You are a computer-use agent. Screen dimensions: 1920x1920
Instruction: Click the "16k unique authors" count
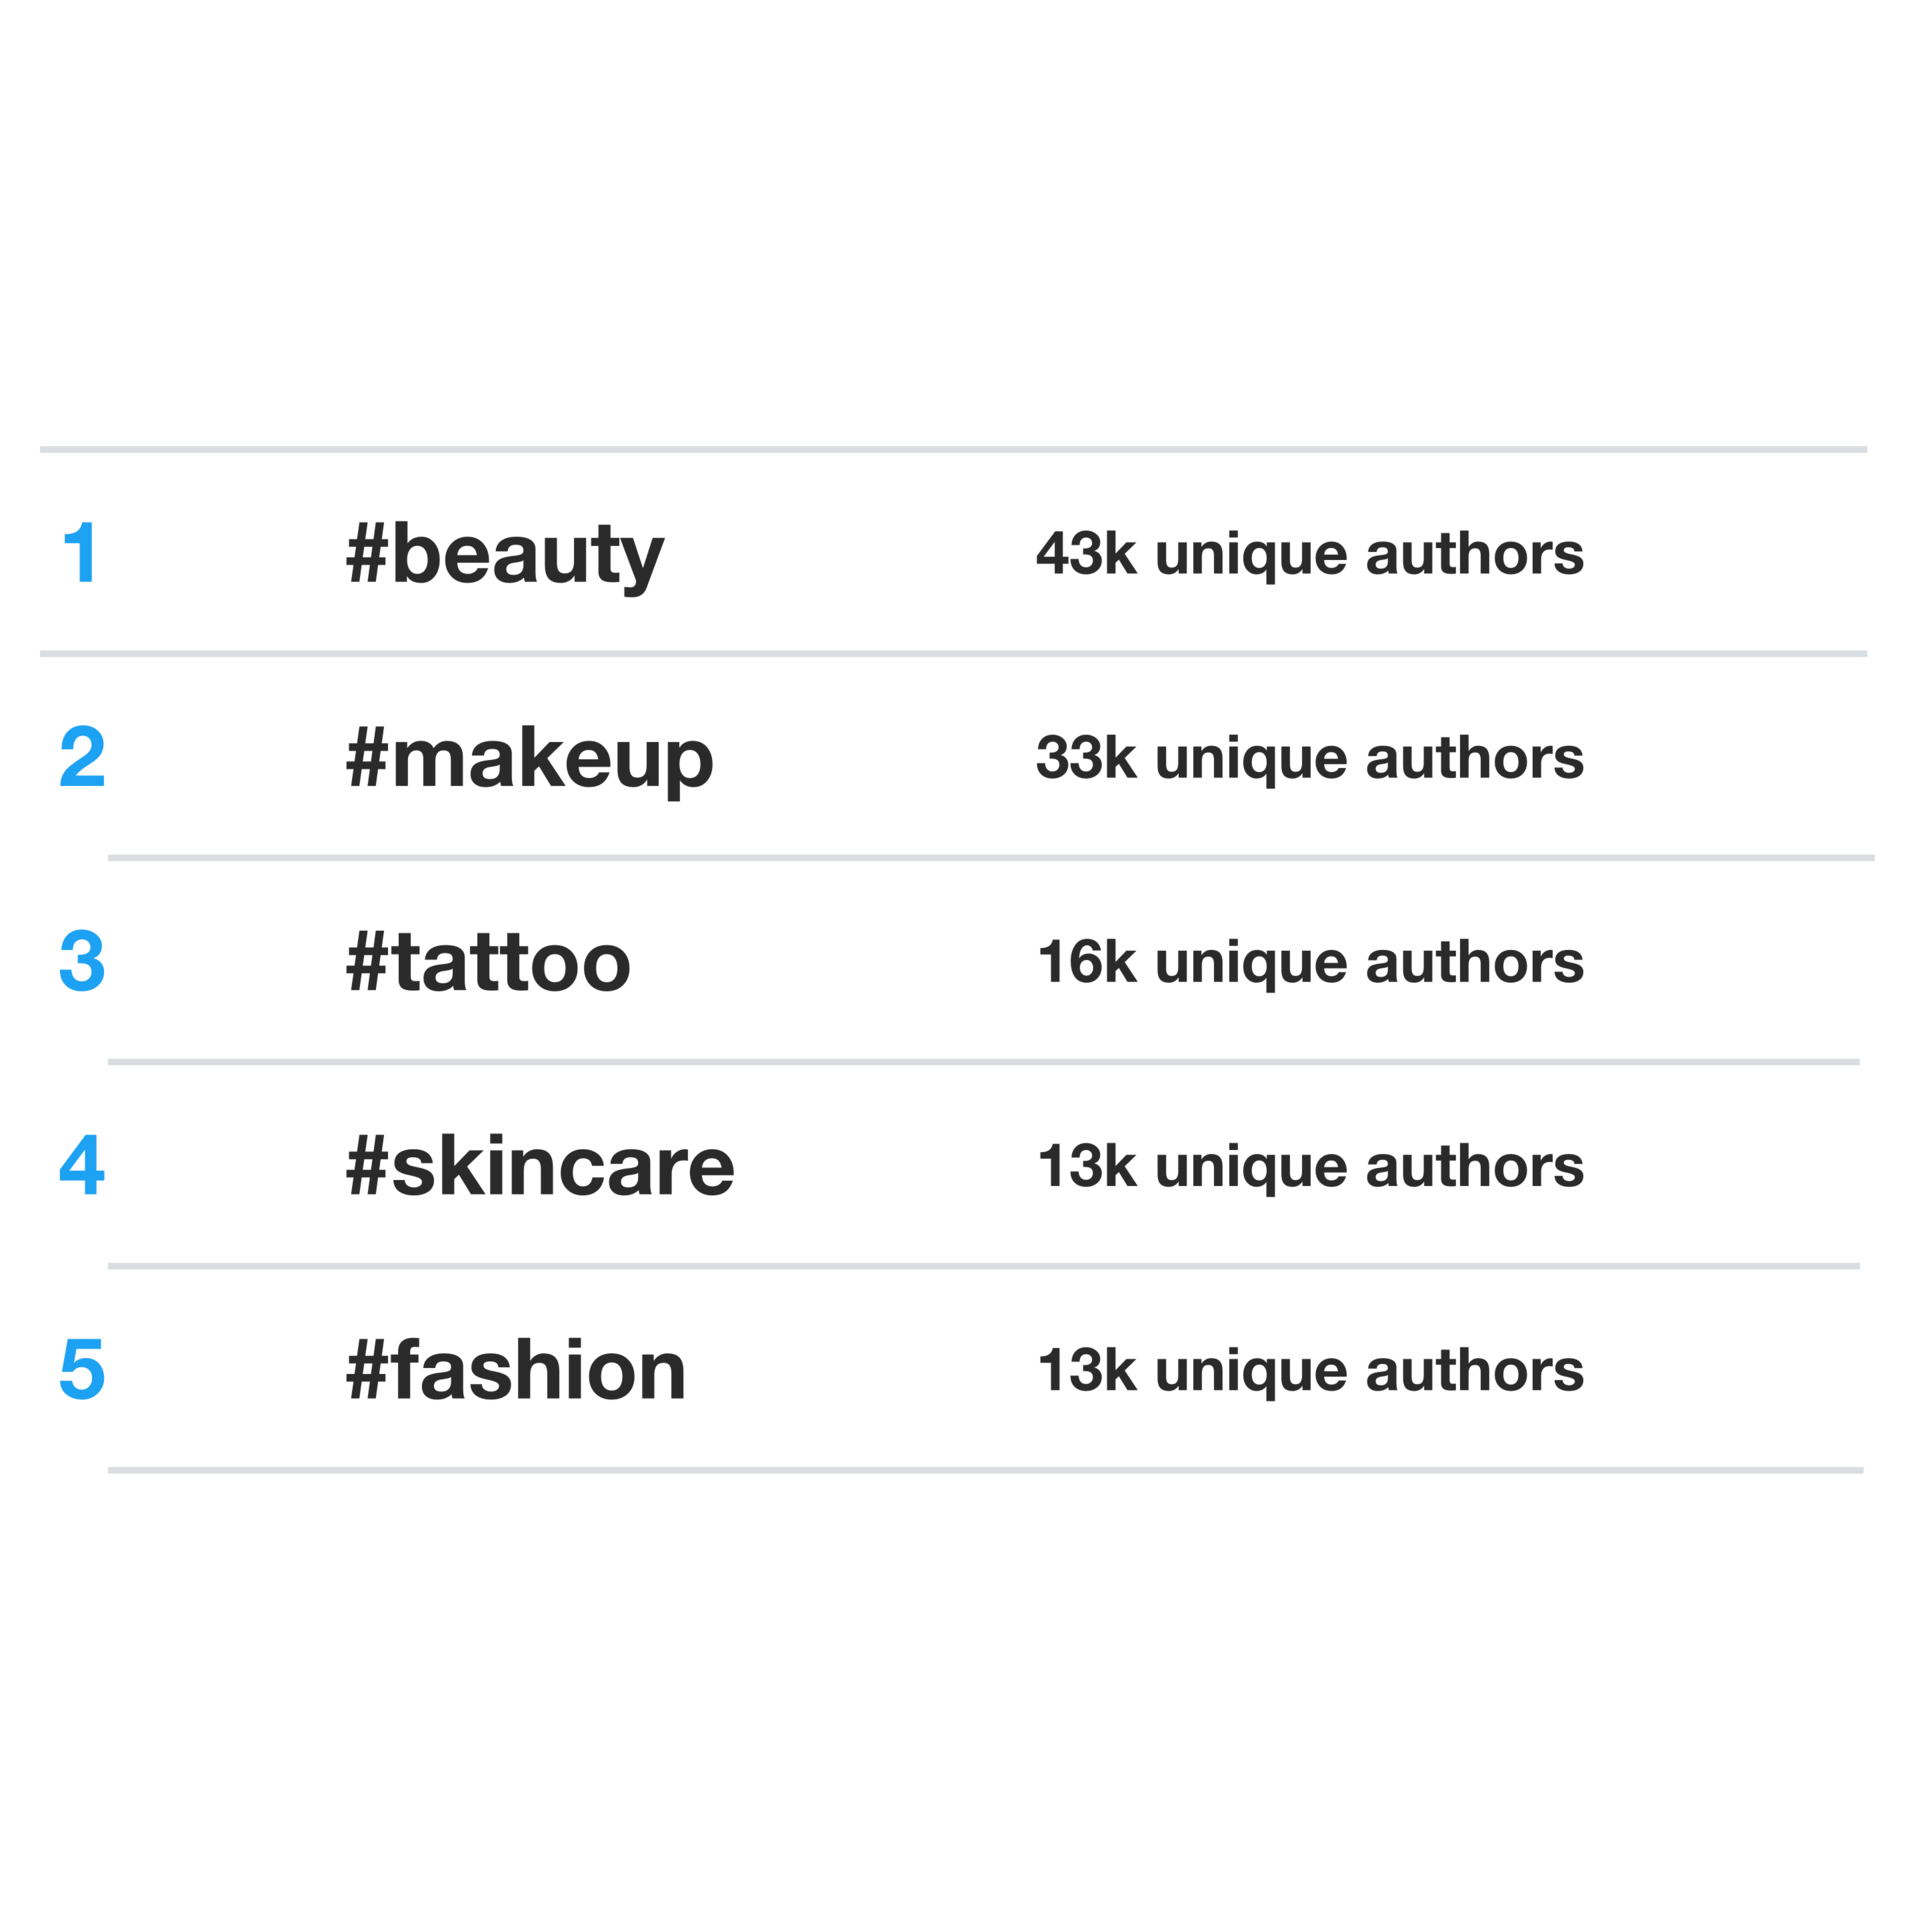pos(1310,964)
